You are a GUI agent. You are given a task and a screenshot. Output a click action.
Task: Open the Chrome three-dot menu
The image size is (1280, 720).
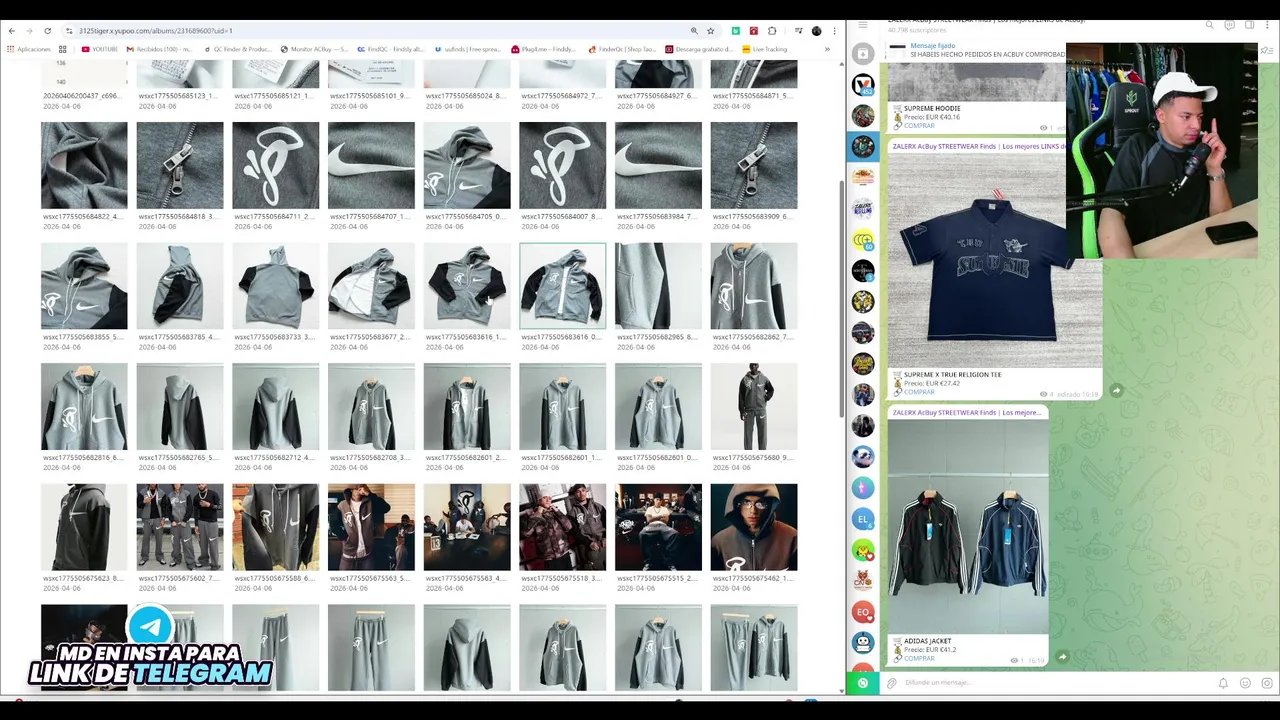[x=834, y=31]
